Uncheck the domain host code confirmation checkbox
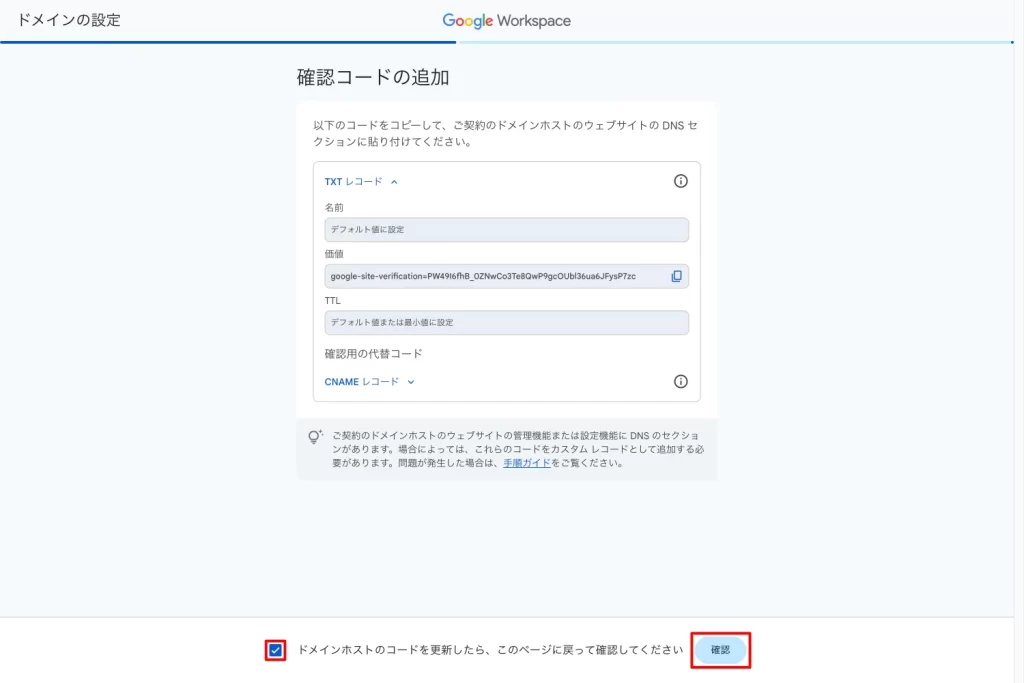 coord(274,650)
